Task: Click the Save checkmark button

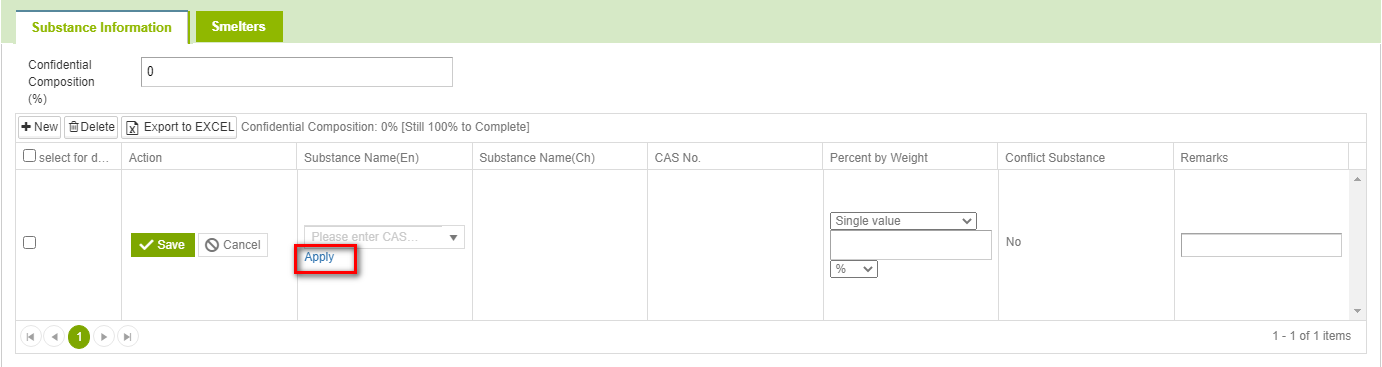Action: click(x=163, y=245)
